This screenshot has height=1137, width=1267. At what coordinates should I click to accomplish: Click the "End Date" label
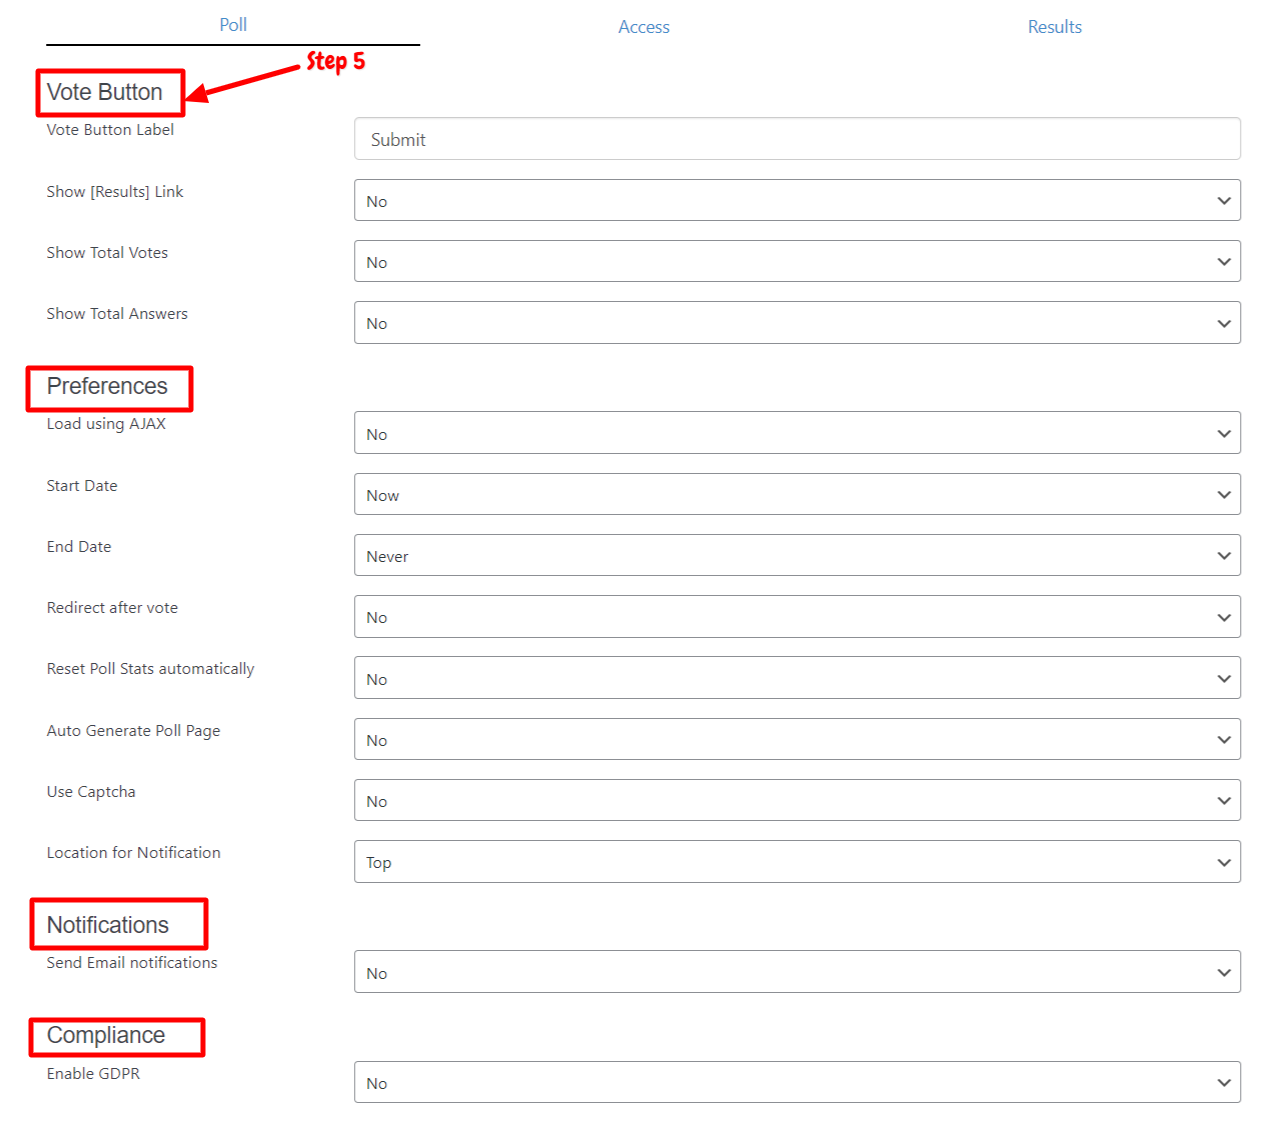pyautogui.click(x=79, y=547)
